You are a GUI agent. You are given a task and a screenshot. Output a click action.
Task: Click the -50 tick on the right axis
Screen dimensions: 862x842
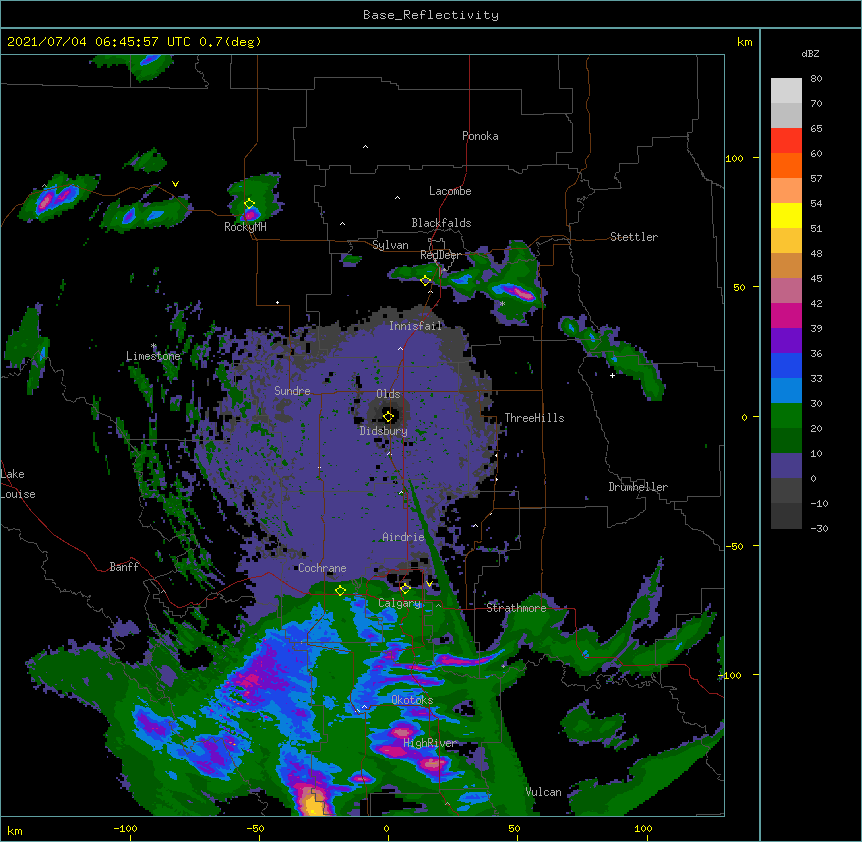click(x=734, y=546)
